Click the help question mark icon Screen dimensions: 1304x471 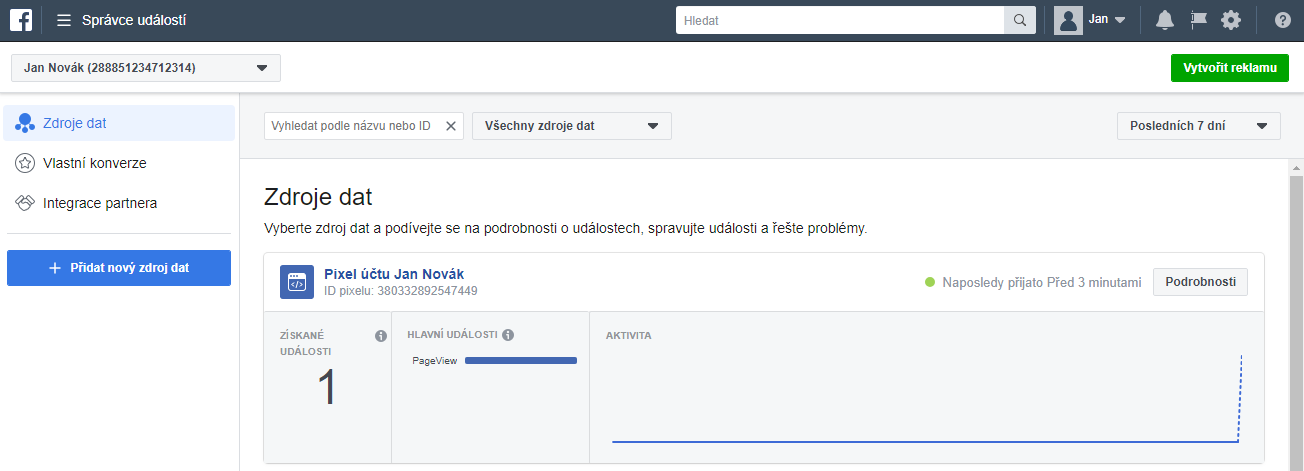point(1282,20)
